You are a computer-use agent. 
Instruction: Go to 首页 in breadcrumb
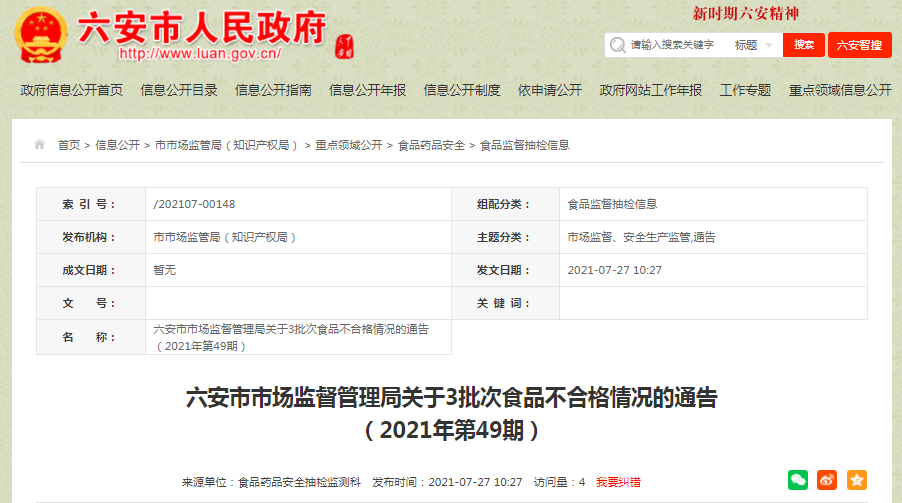point(69,145)
